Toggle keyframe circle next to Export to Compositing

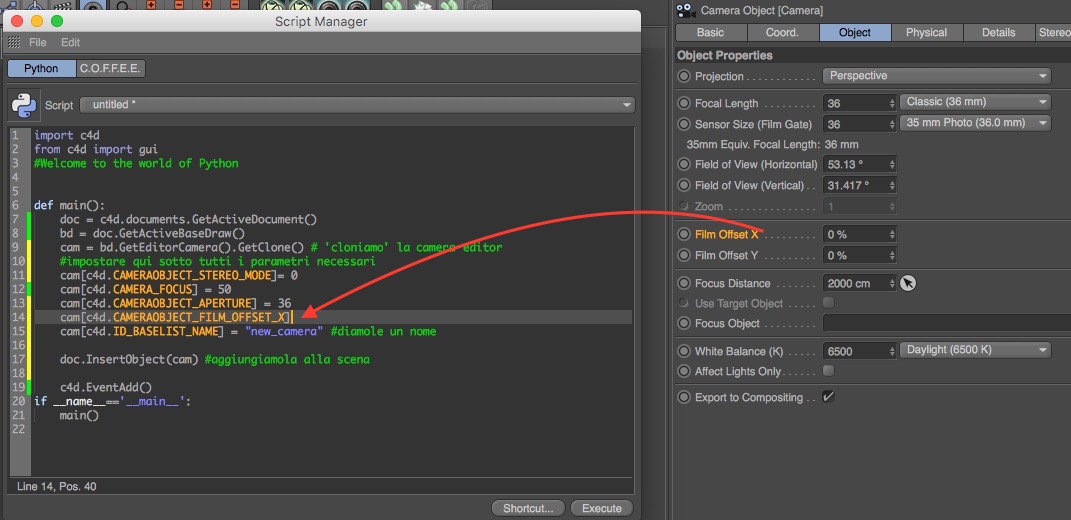pyautogui.click(x=684, y=397)
